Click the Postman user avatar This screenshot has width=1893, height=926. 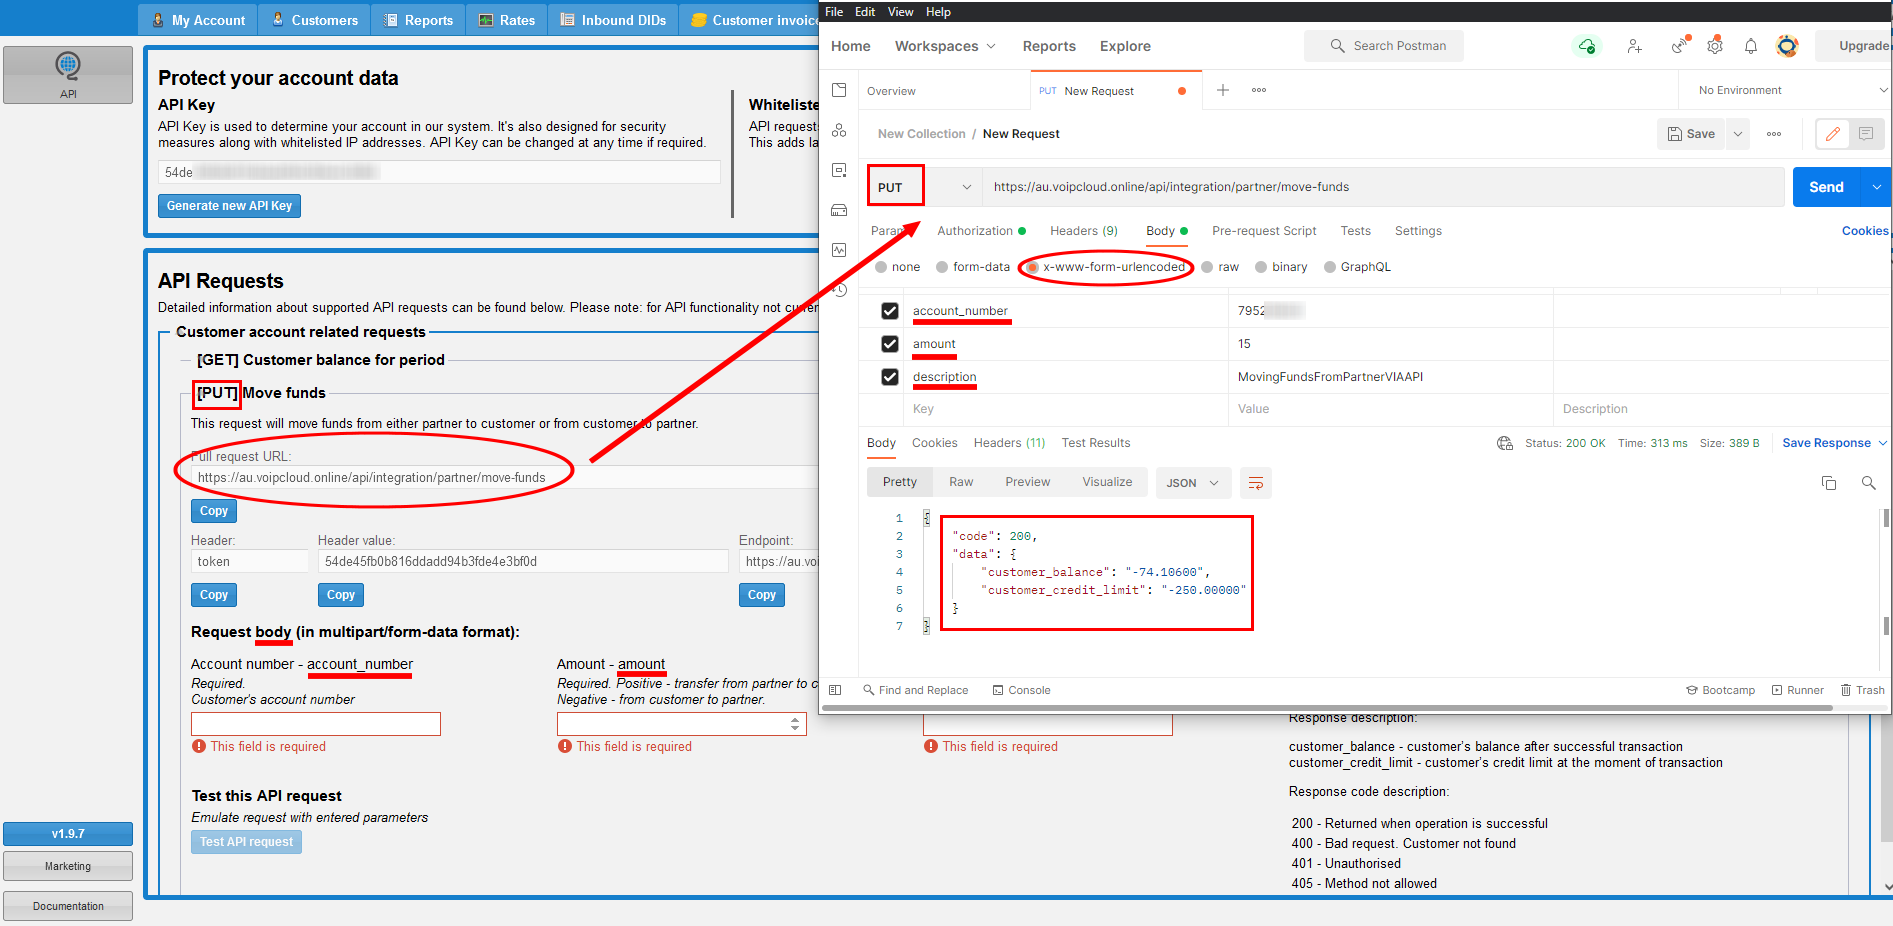coord(1787,46)
